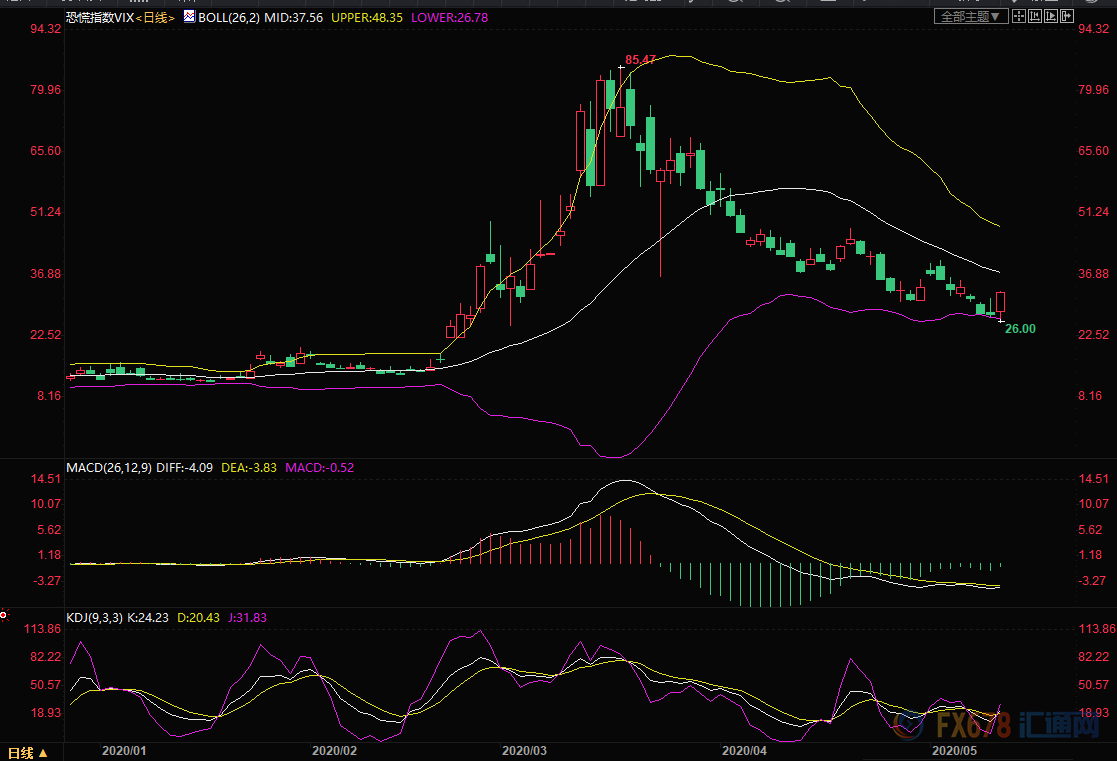The image size is (1117, 761).
Task: Open the 全部主题 theme dropdown
Action: (969, 17)
